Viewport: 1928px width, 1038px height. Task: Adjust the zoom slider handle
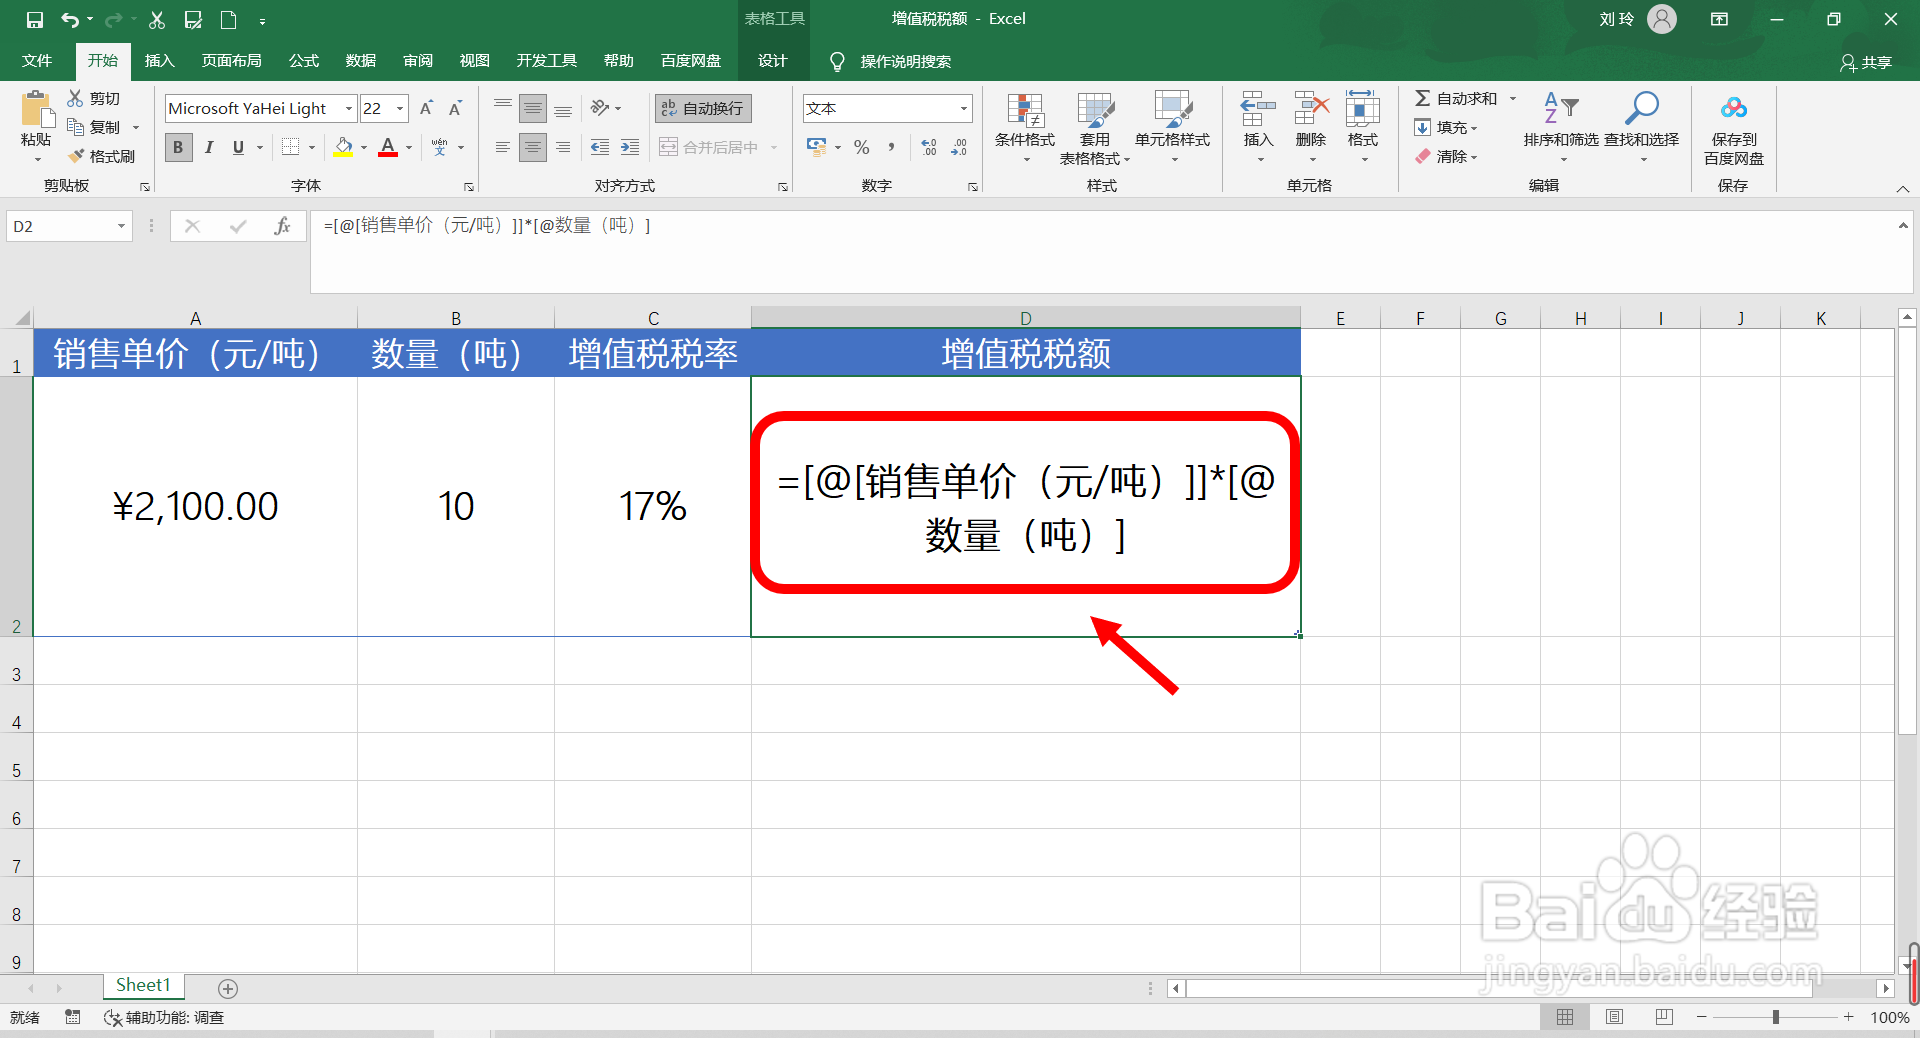(1776, 1017)
